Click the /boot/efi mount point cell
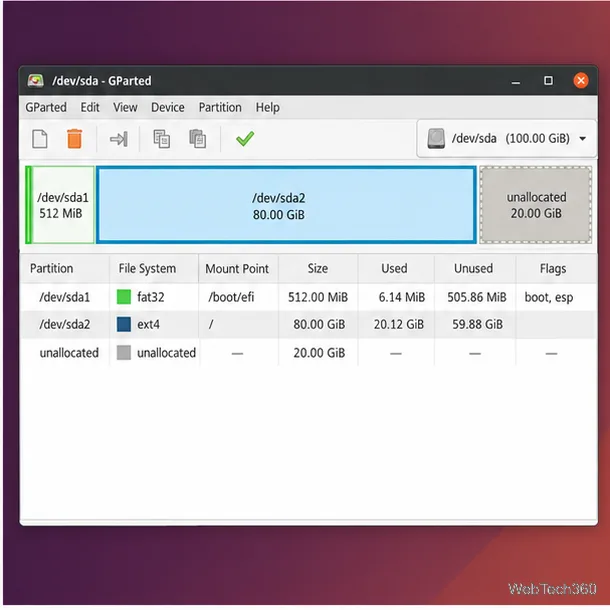 click(231, 297)
